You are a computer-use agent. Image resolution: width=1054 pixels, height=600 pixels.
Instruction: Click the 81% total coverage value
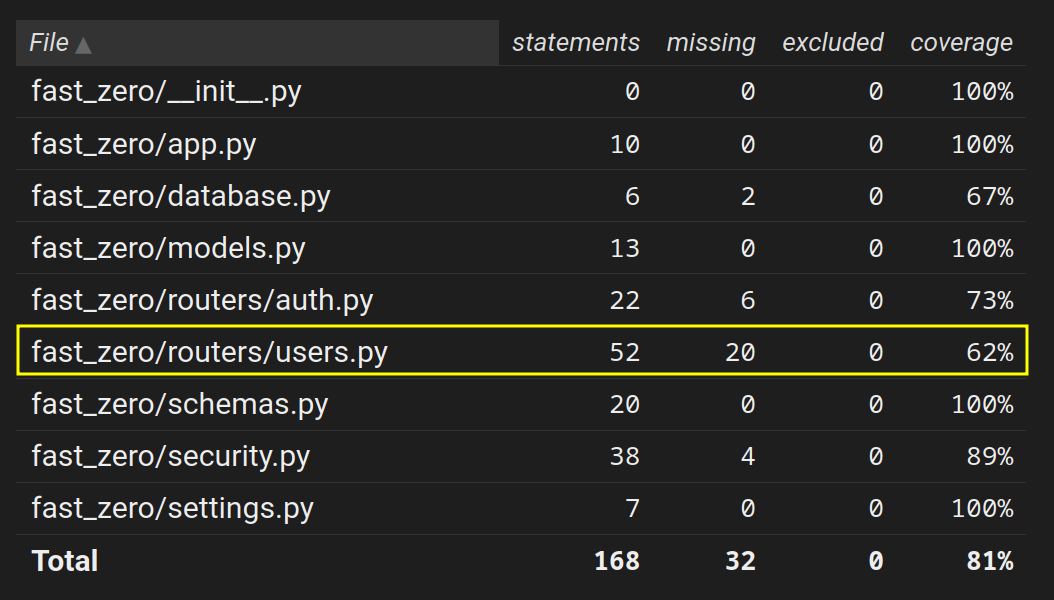(x=988, y=561)
